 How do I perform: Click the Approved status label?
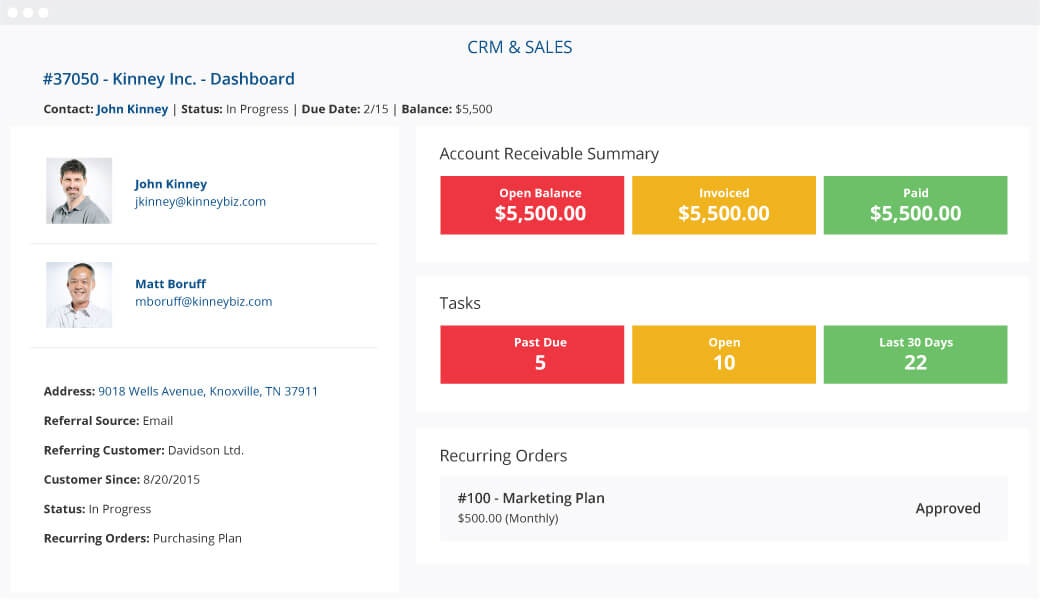point(948,509)
